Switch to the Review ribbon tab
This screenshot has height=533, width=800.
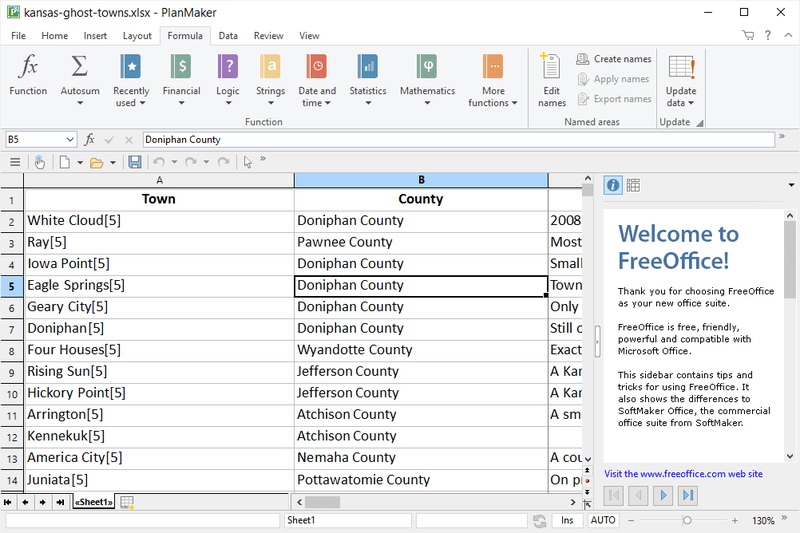pos(268,36)
